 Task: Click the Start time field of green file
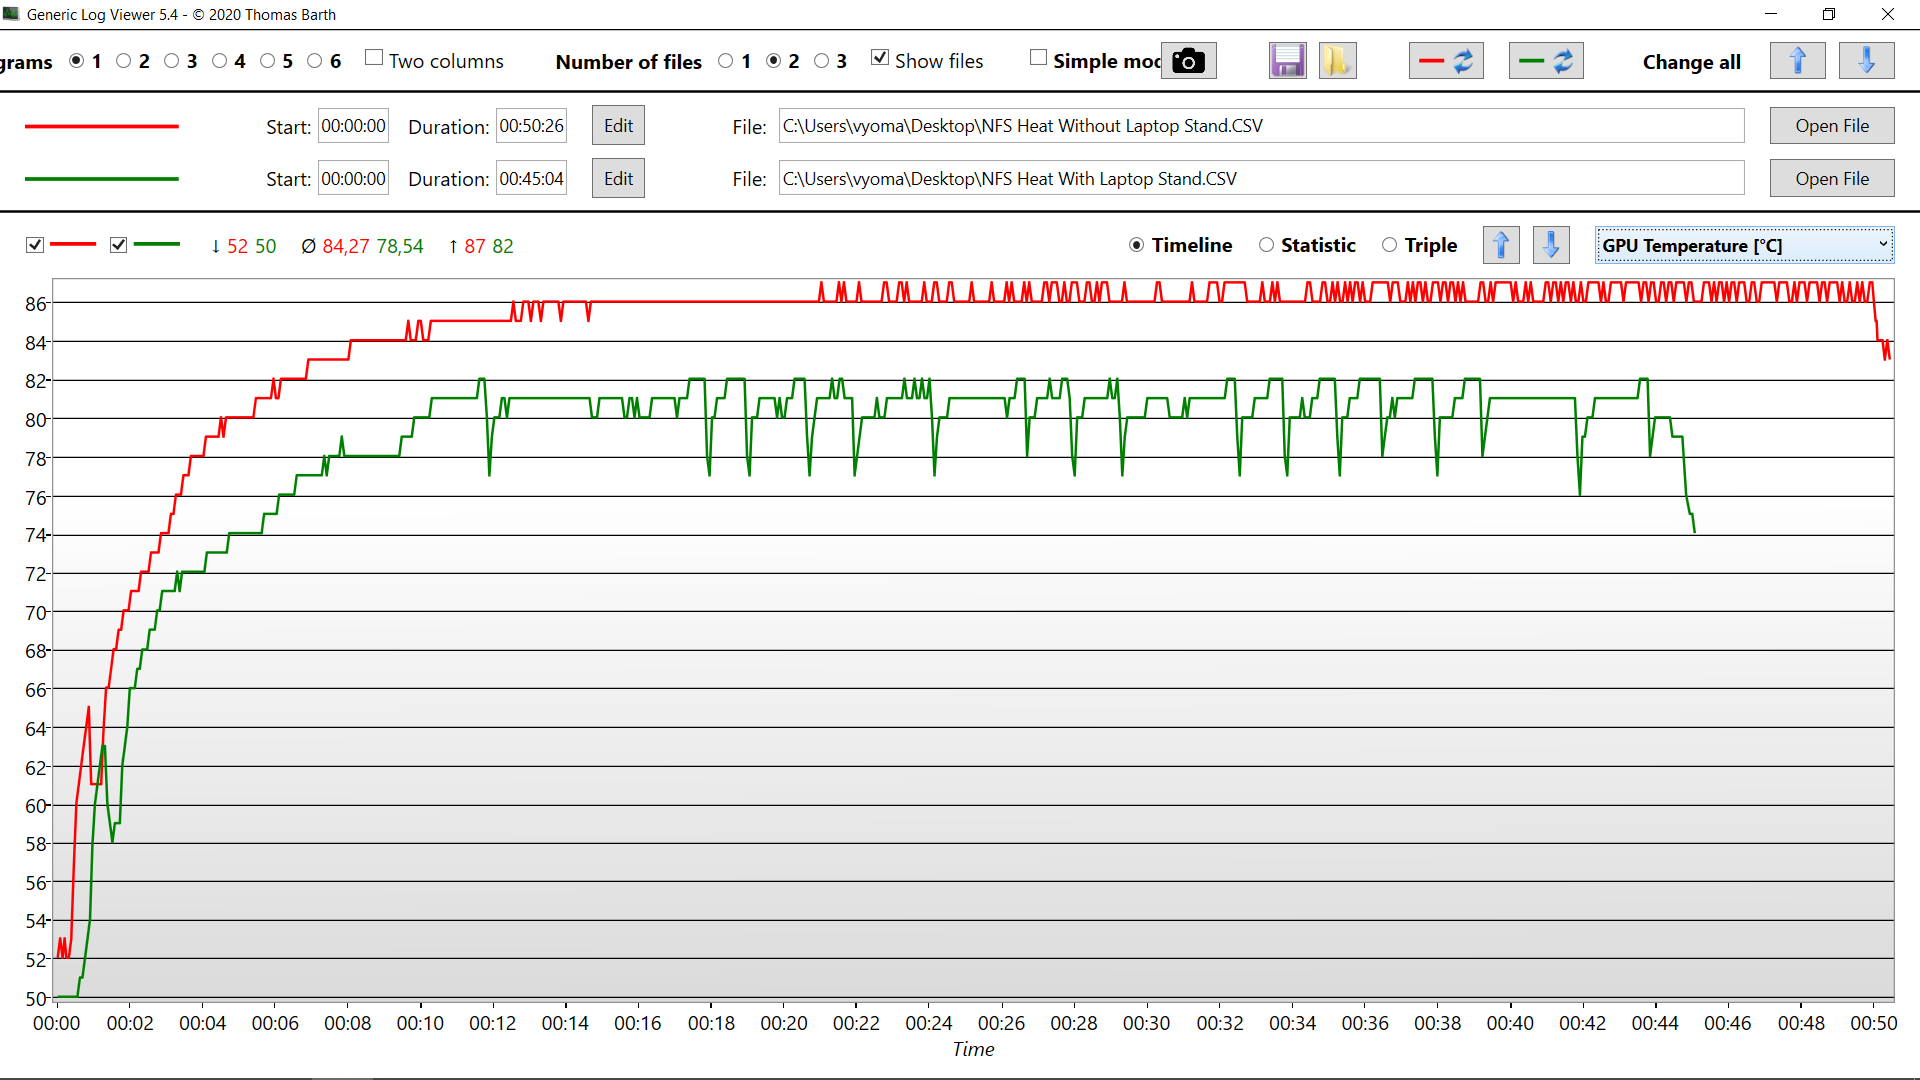pyautogui.click(x=353, y=179)
